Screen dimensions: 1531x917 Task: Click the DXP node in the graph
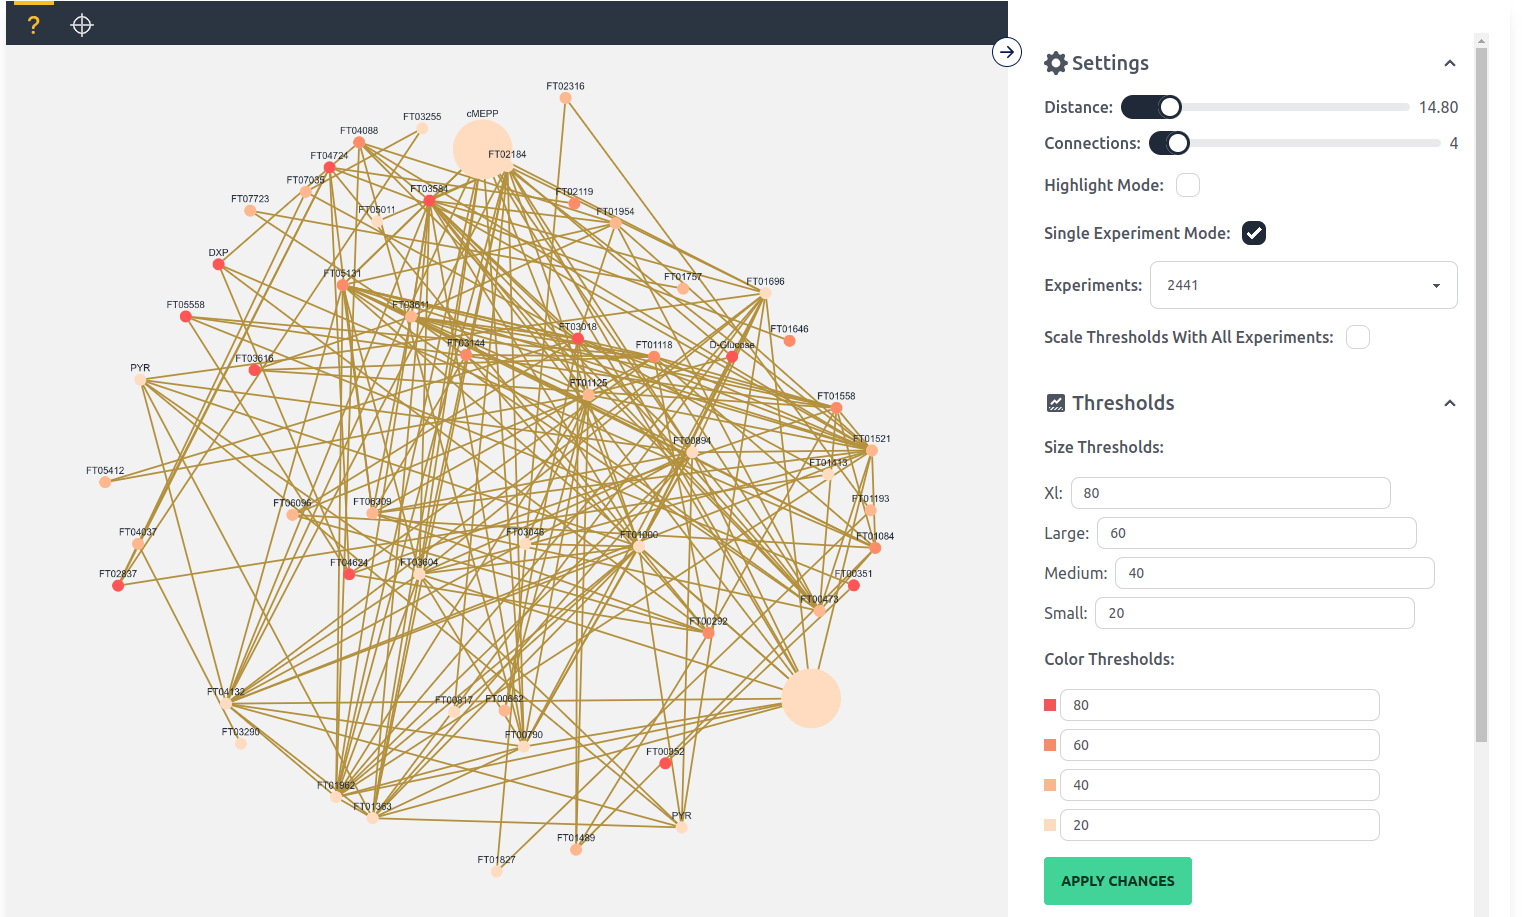(219, 264)
